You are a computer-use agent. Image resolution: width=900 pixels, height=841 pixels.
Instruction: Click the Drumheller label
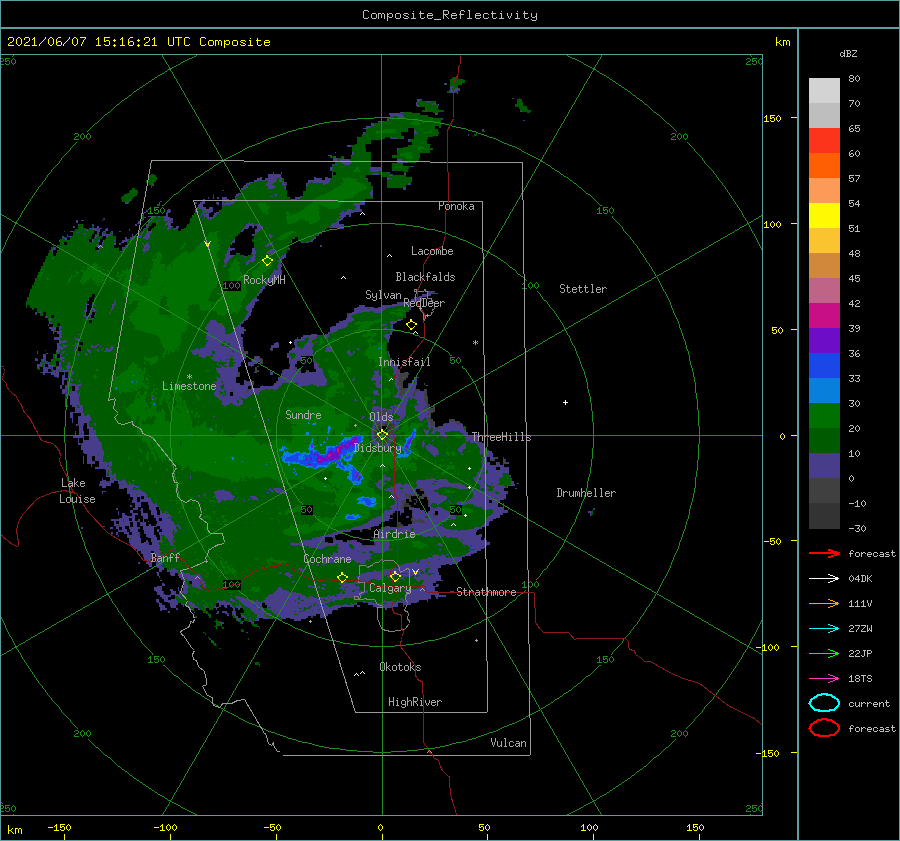pyautogui.click(x=586, y=493)
